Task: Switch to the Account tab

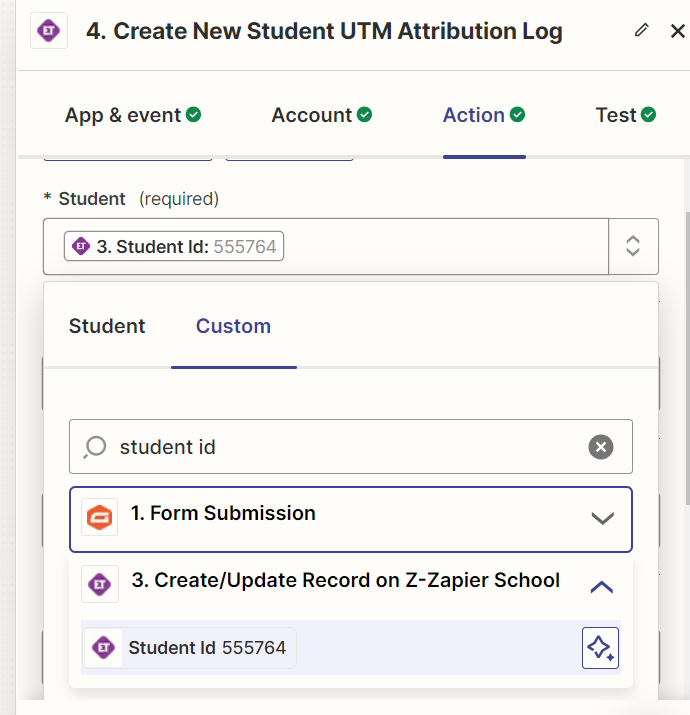Action: point(322,115)
